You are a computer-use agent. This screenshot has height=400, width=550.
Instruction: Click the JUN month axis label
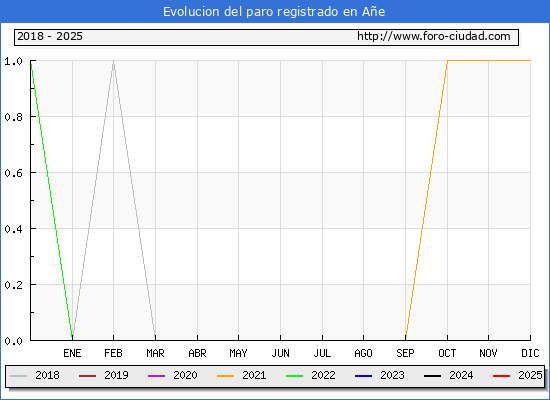281,353
